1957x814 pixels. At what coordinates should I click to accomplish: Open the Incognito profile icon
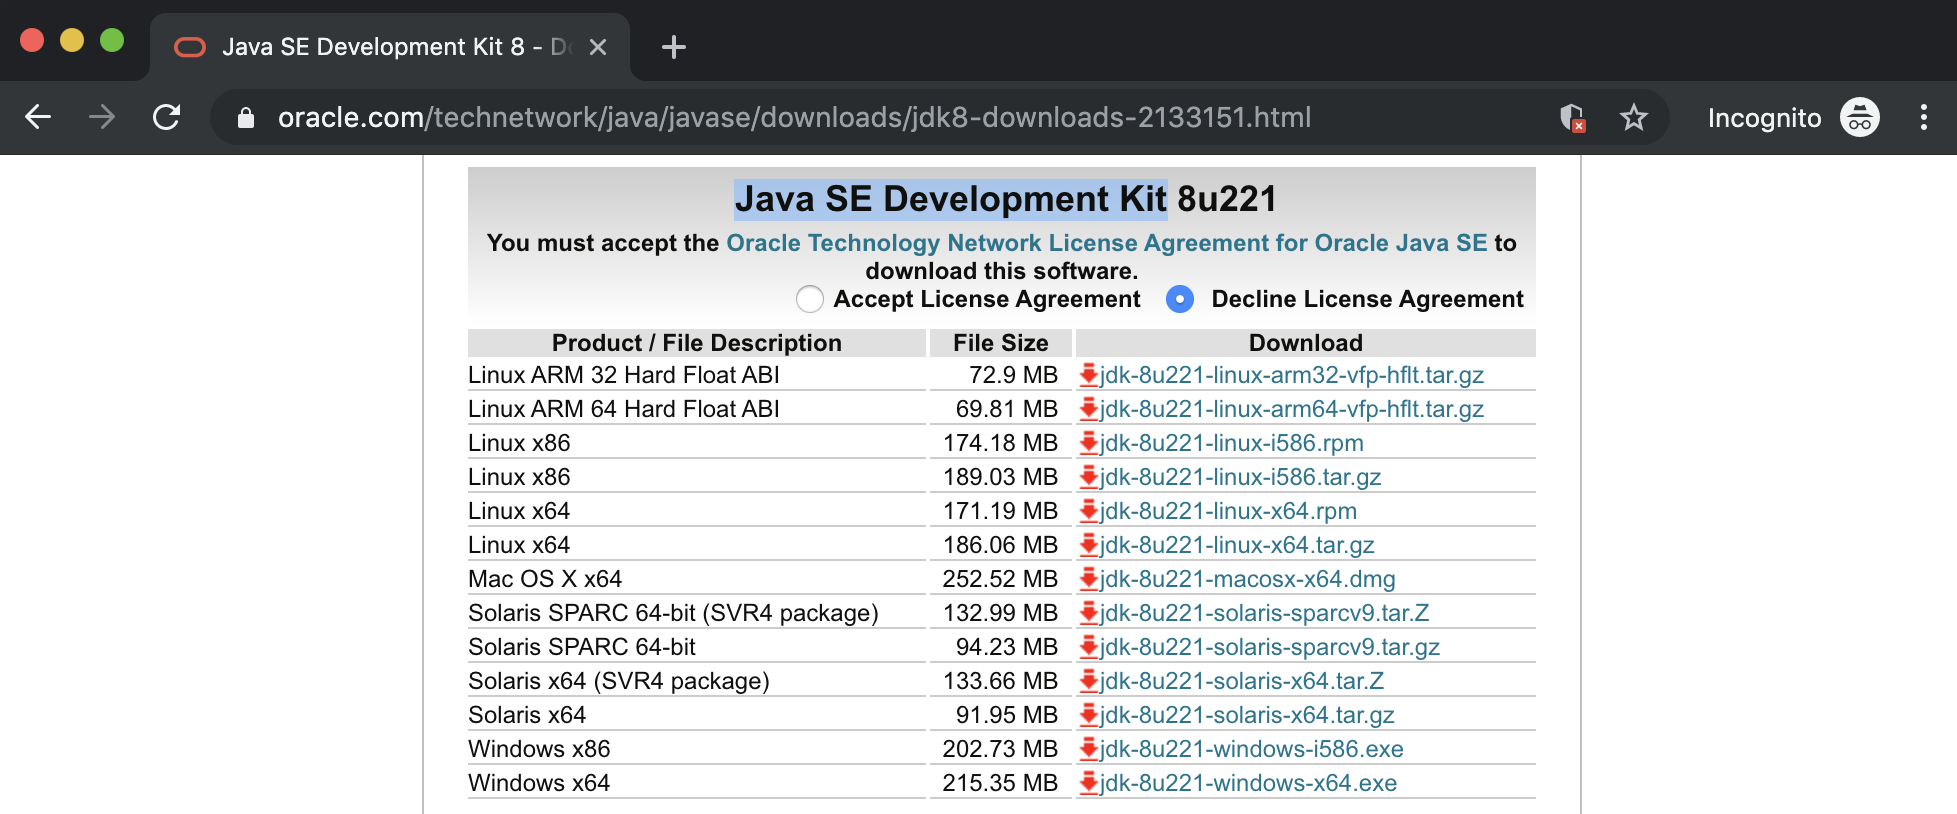(1860, 118)
